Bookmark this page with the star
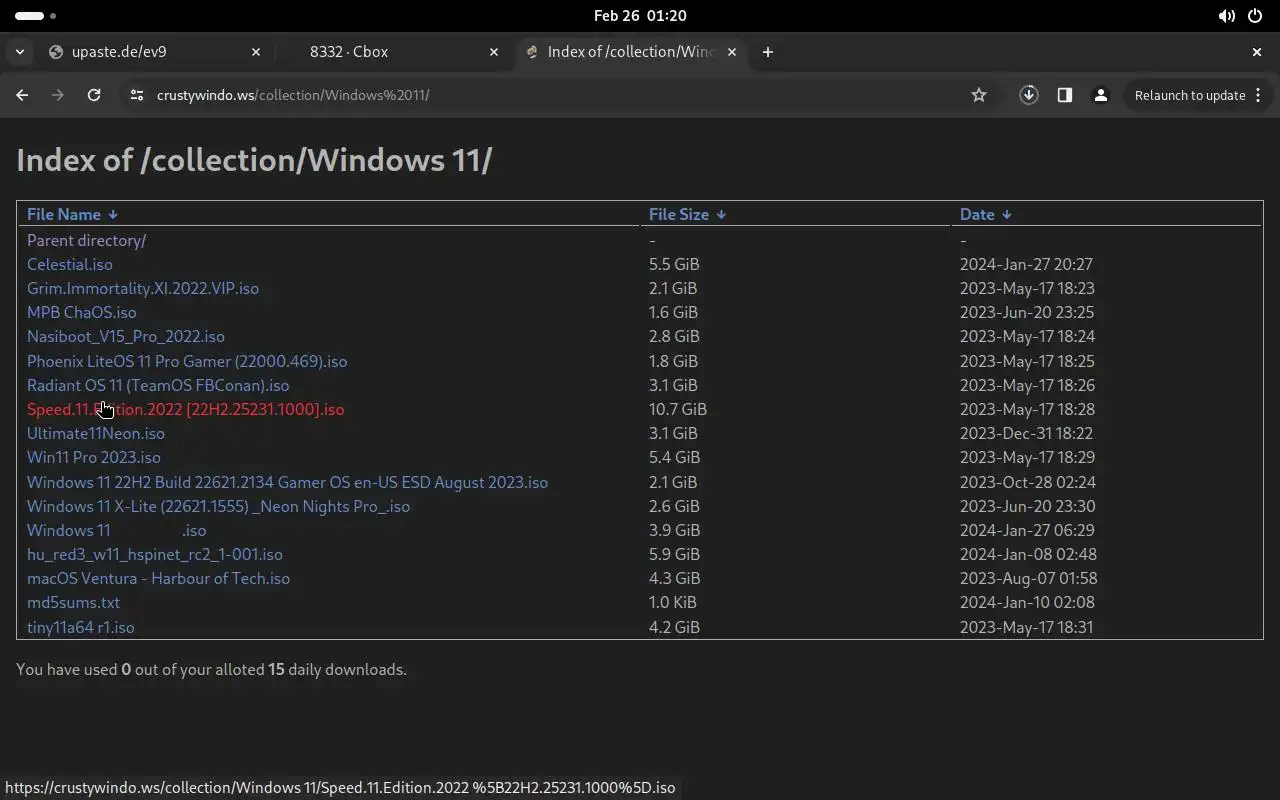 [x=979, y=95]
